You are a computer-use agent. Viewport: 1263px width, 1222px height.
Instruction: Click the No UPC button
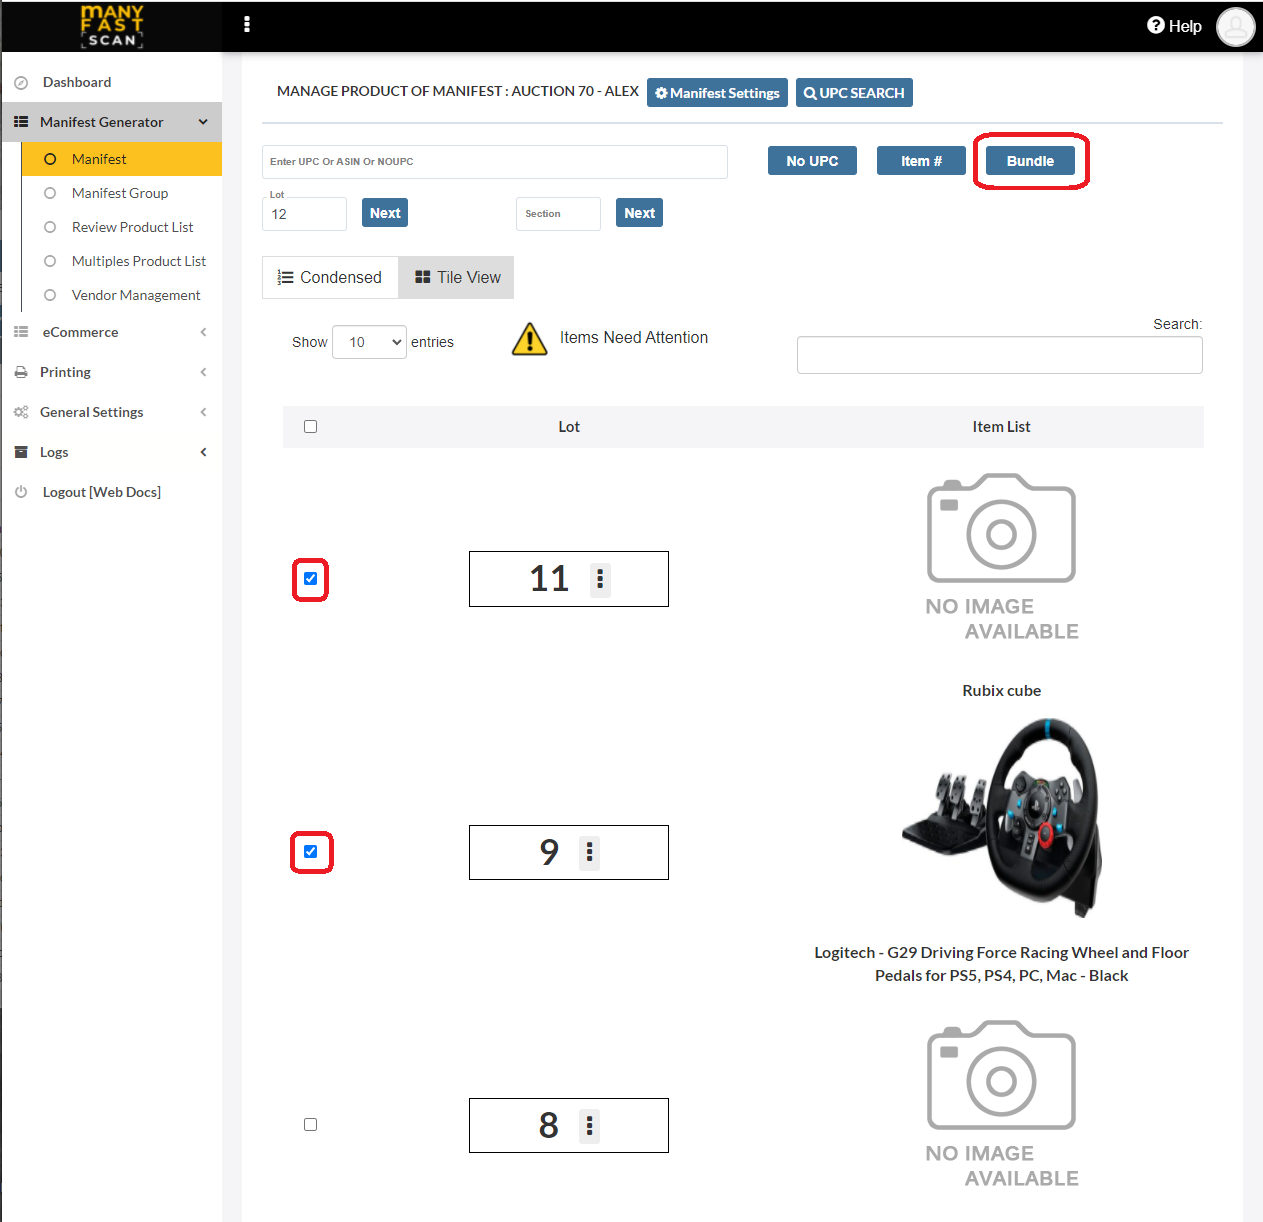(x=812, y=161)
